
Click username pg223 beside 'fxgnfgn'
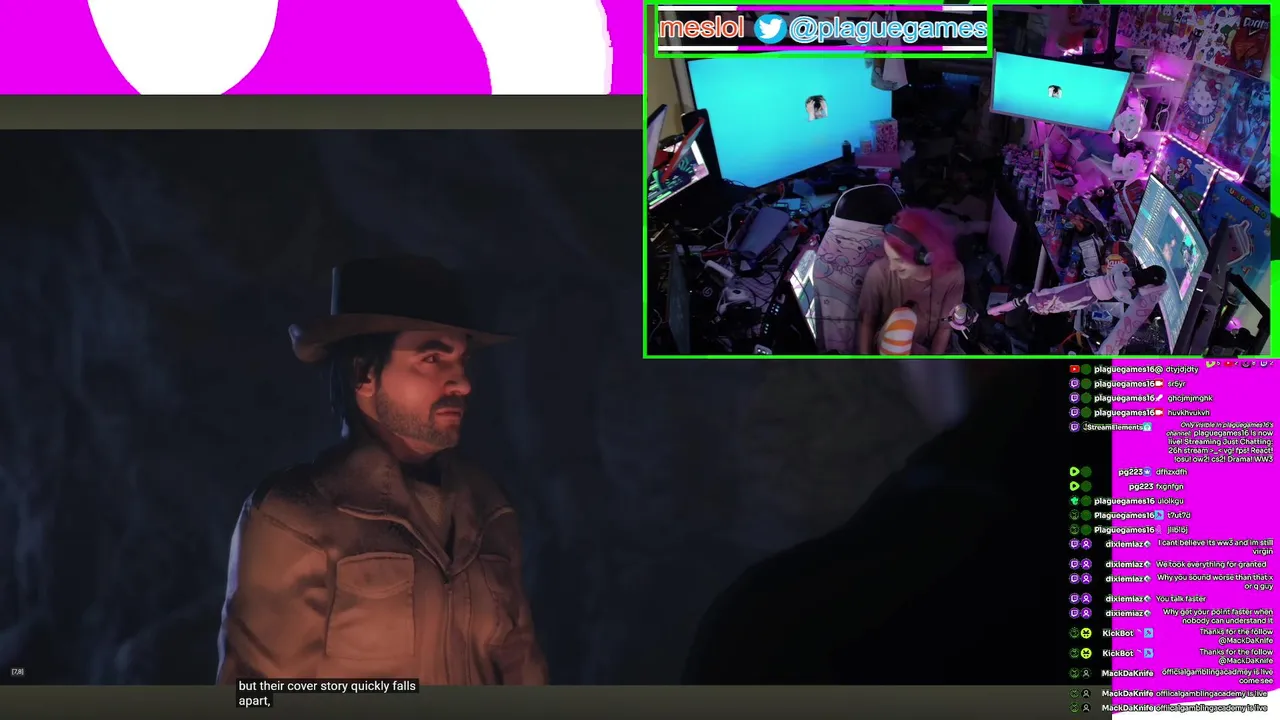pos(1140,486)
